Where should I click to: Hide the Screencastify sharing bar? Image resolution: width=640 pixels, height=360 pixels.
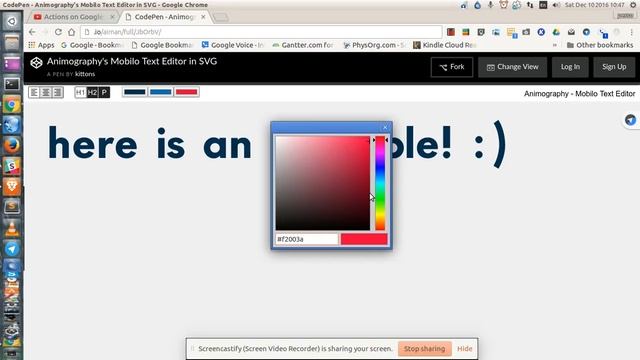(x=464, y=349)
